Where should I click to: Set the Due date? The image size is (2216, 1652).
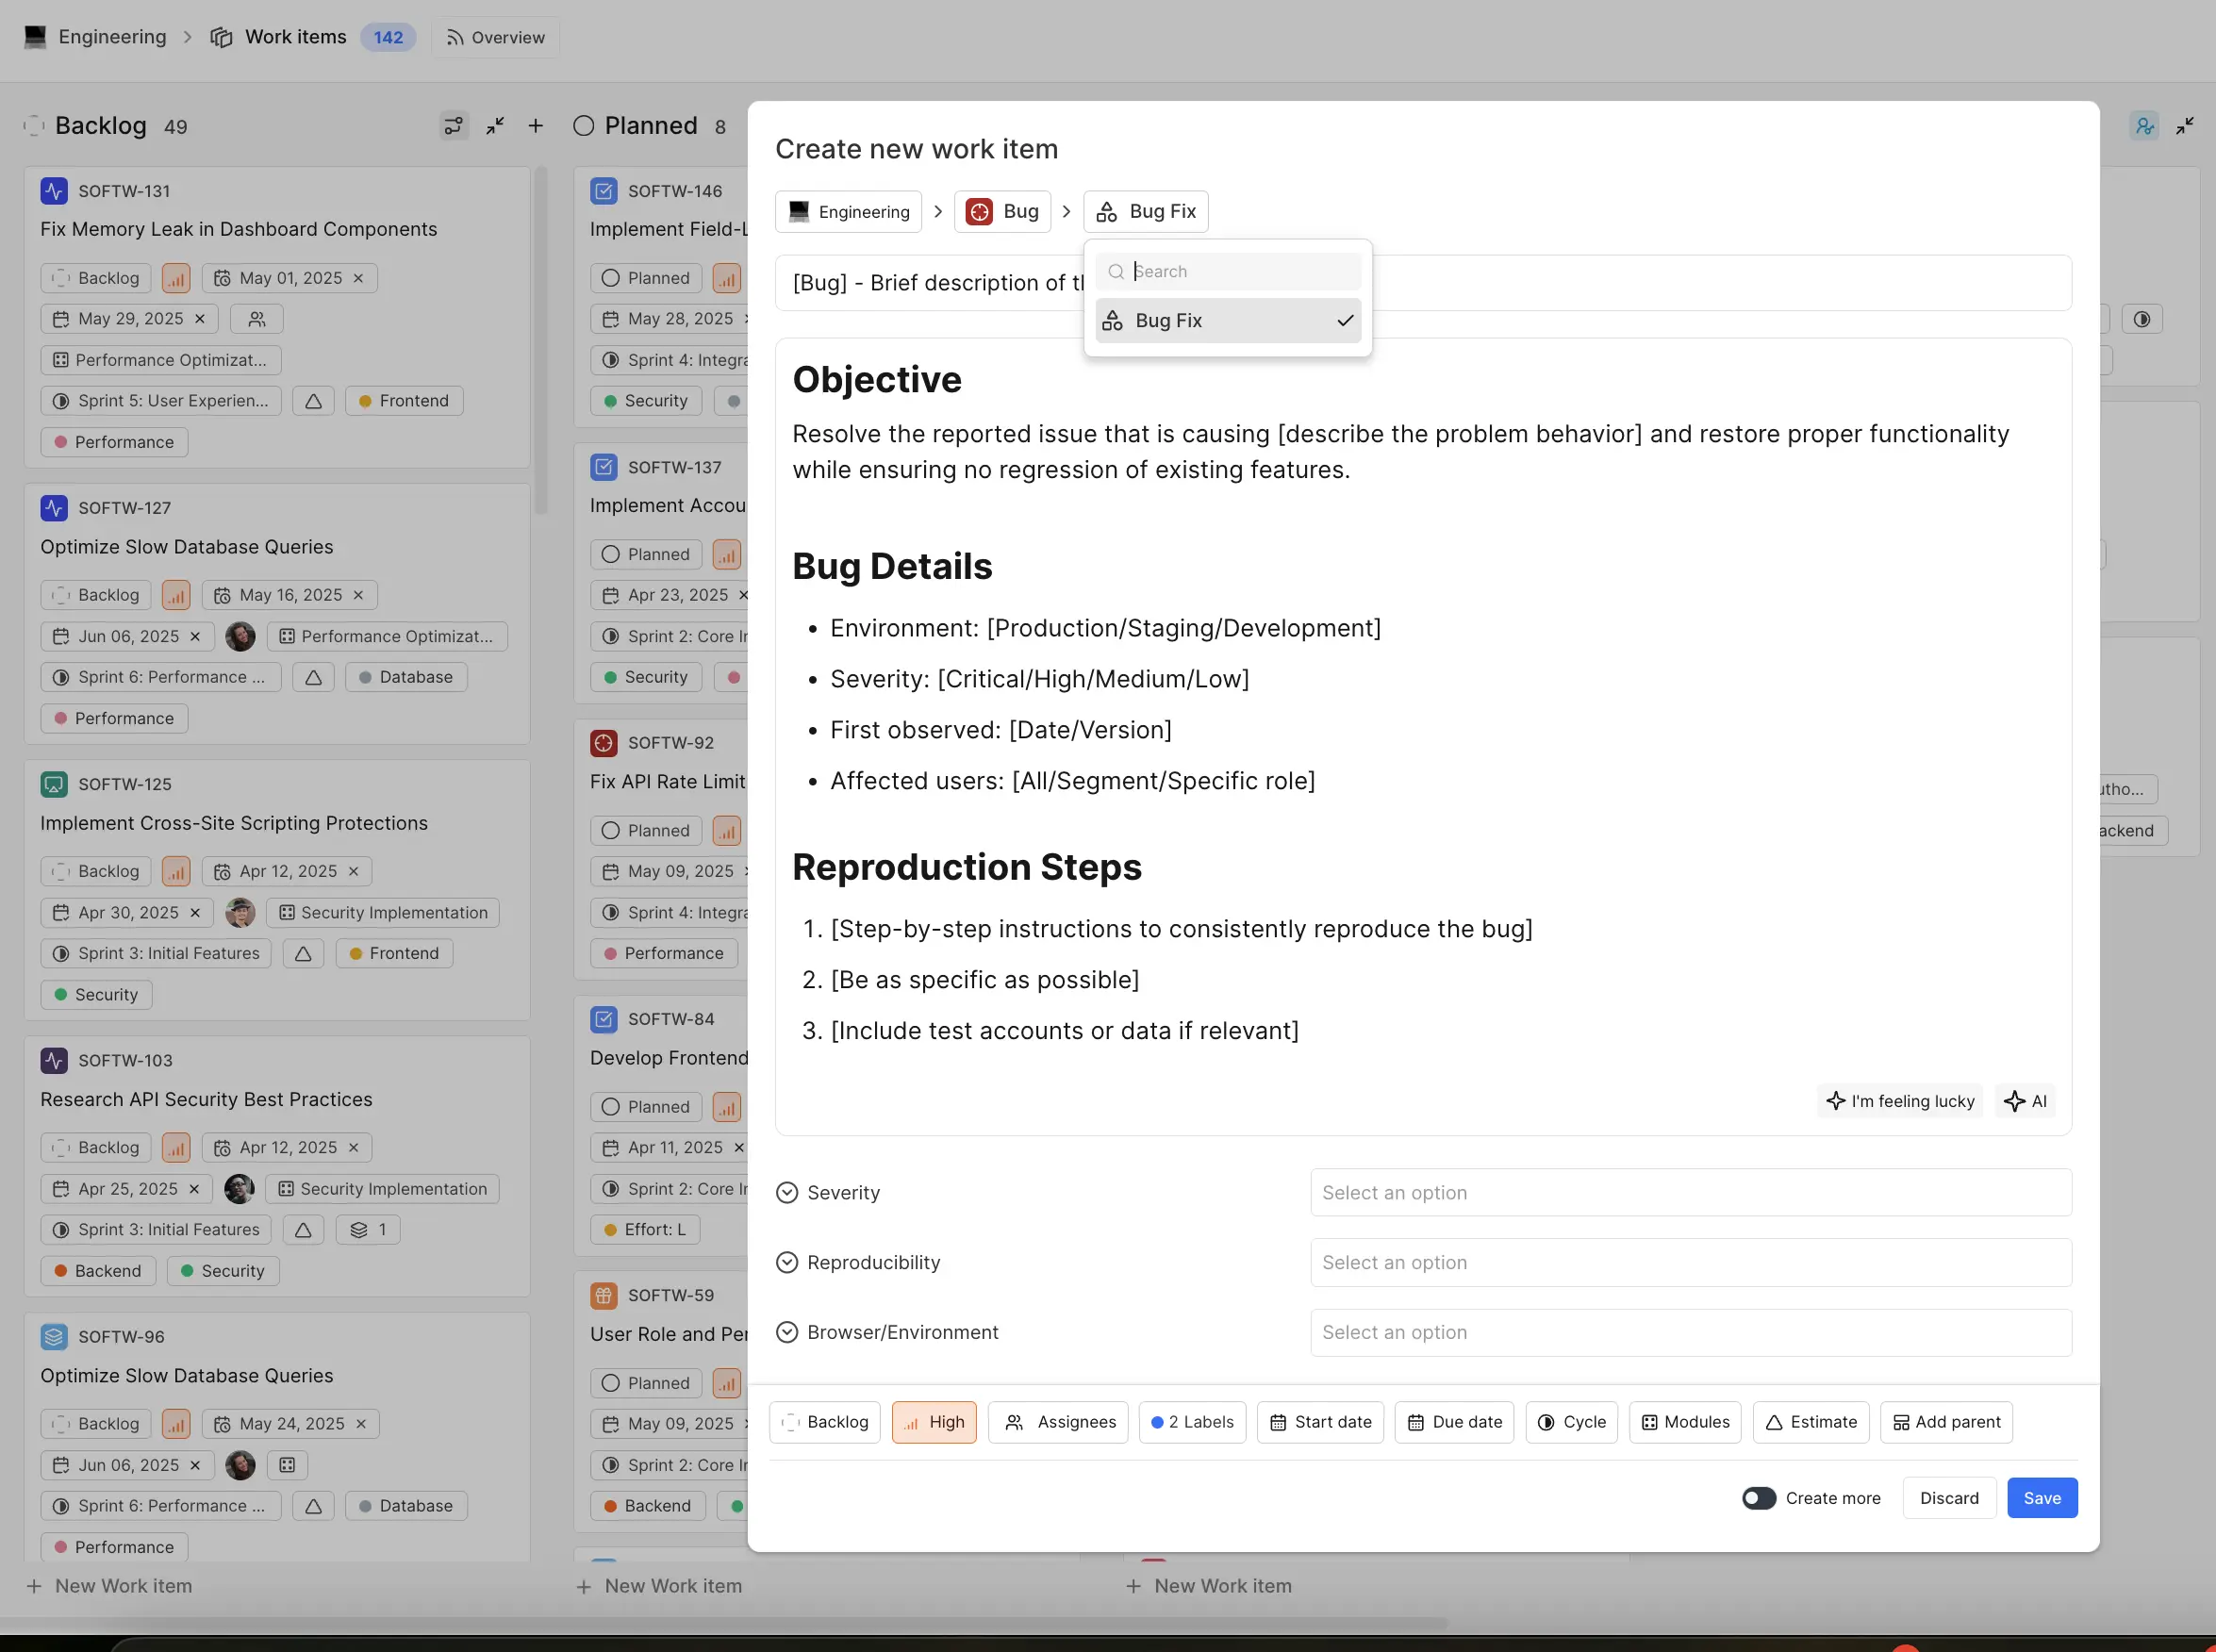click(1454, 1422)
